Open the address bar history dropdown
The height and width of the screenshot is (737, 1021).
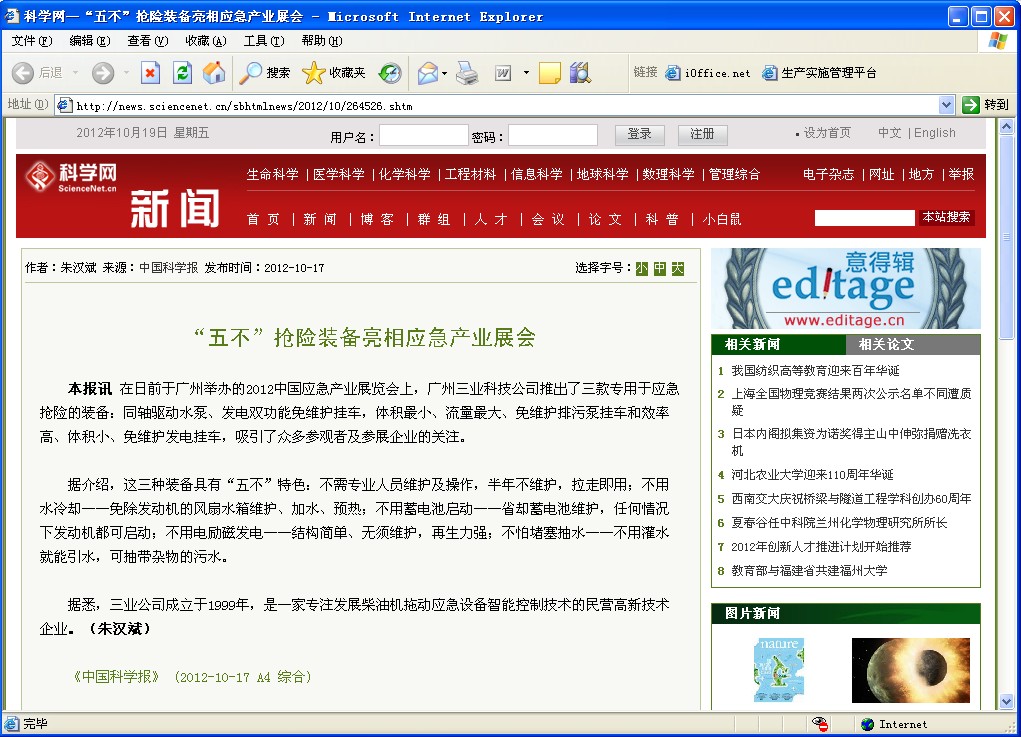click(945, 104)
